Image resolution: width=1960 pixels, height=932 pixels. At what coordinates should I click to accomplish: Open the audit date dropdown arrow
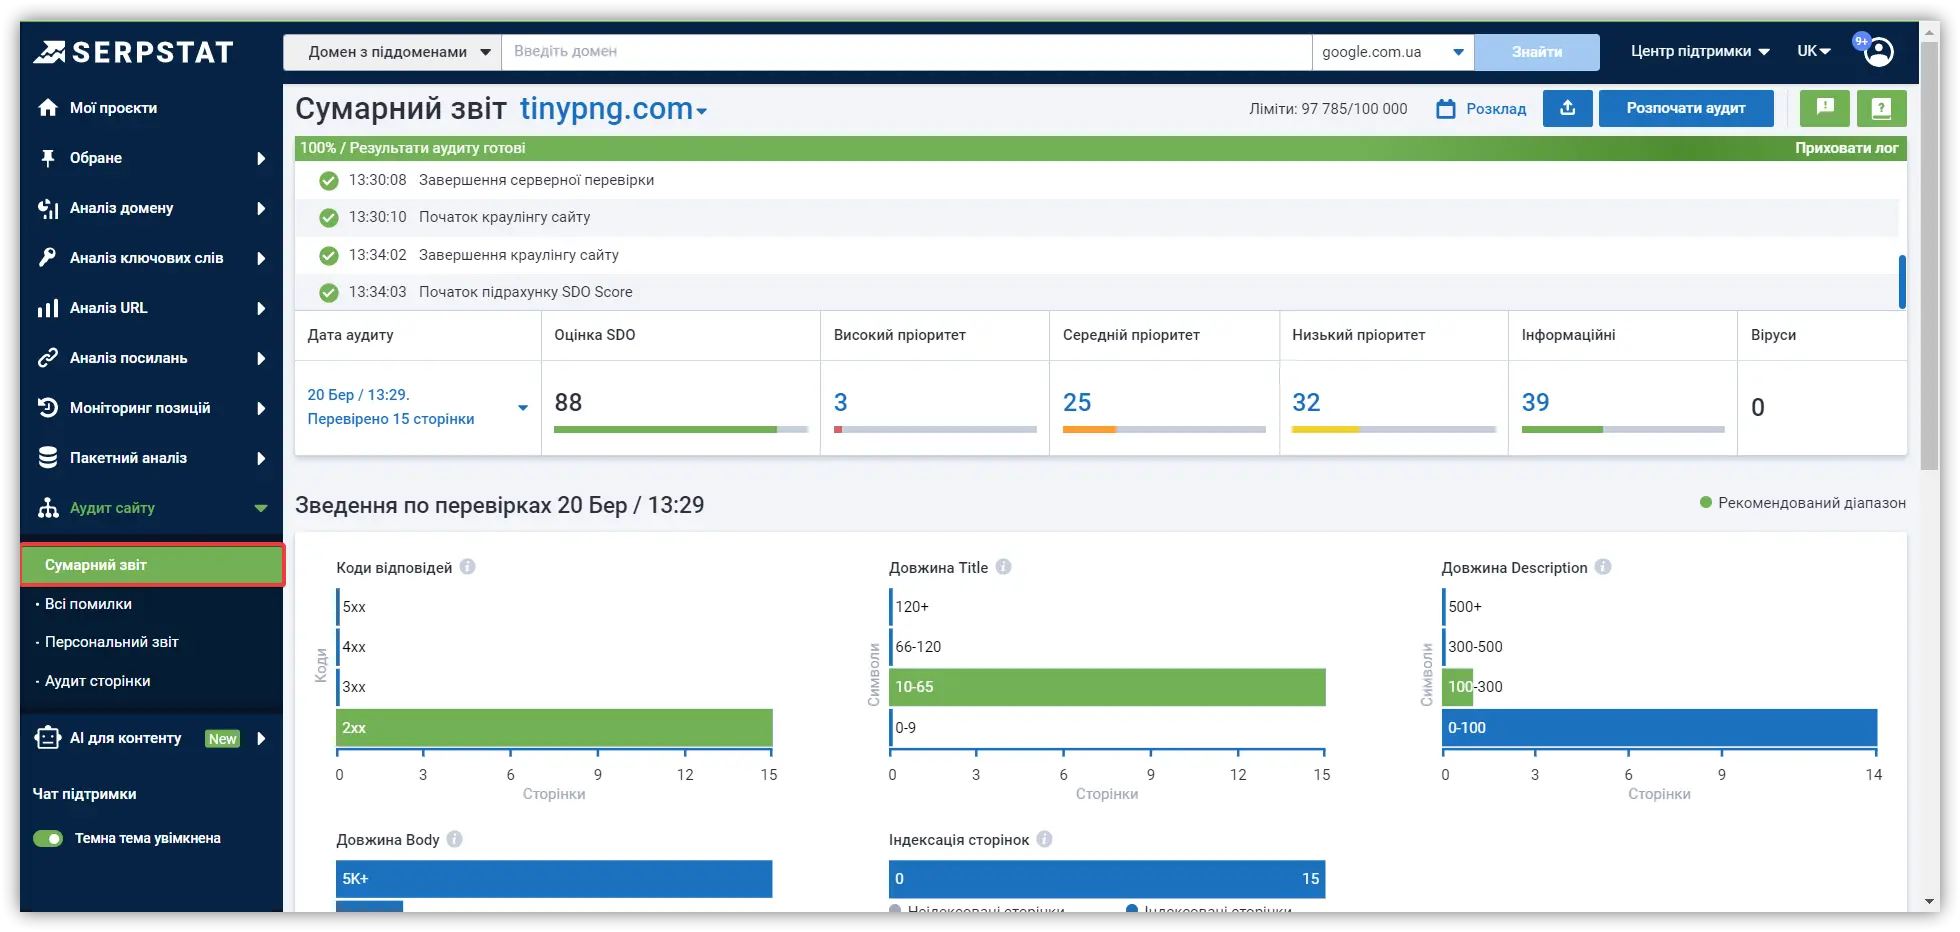[x=522, y=408]
